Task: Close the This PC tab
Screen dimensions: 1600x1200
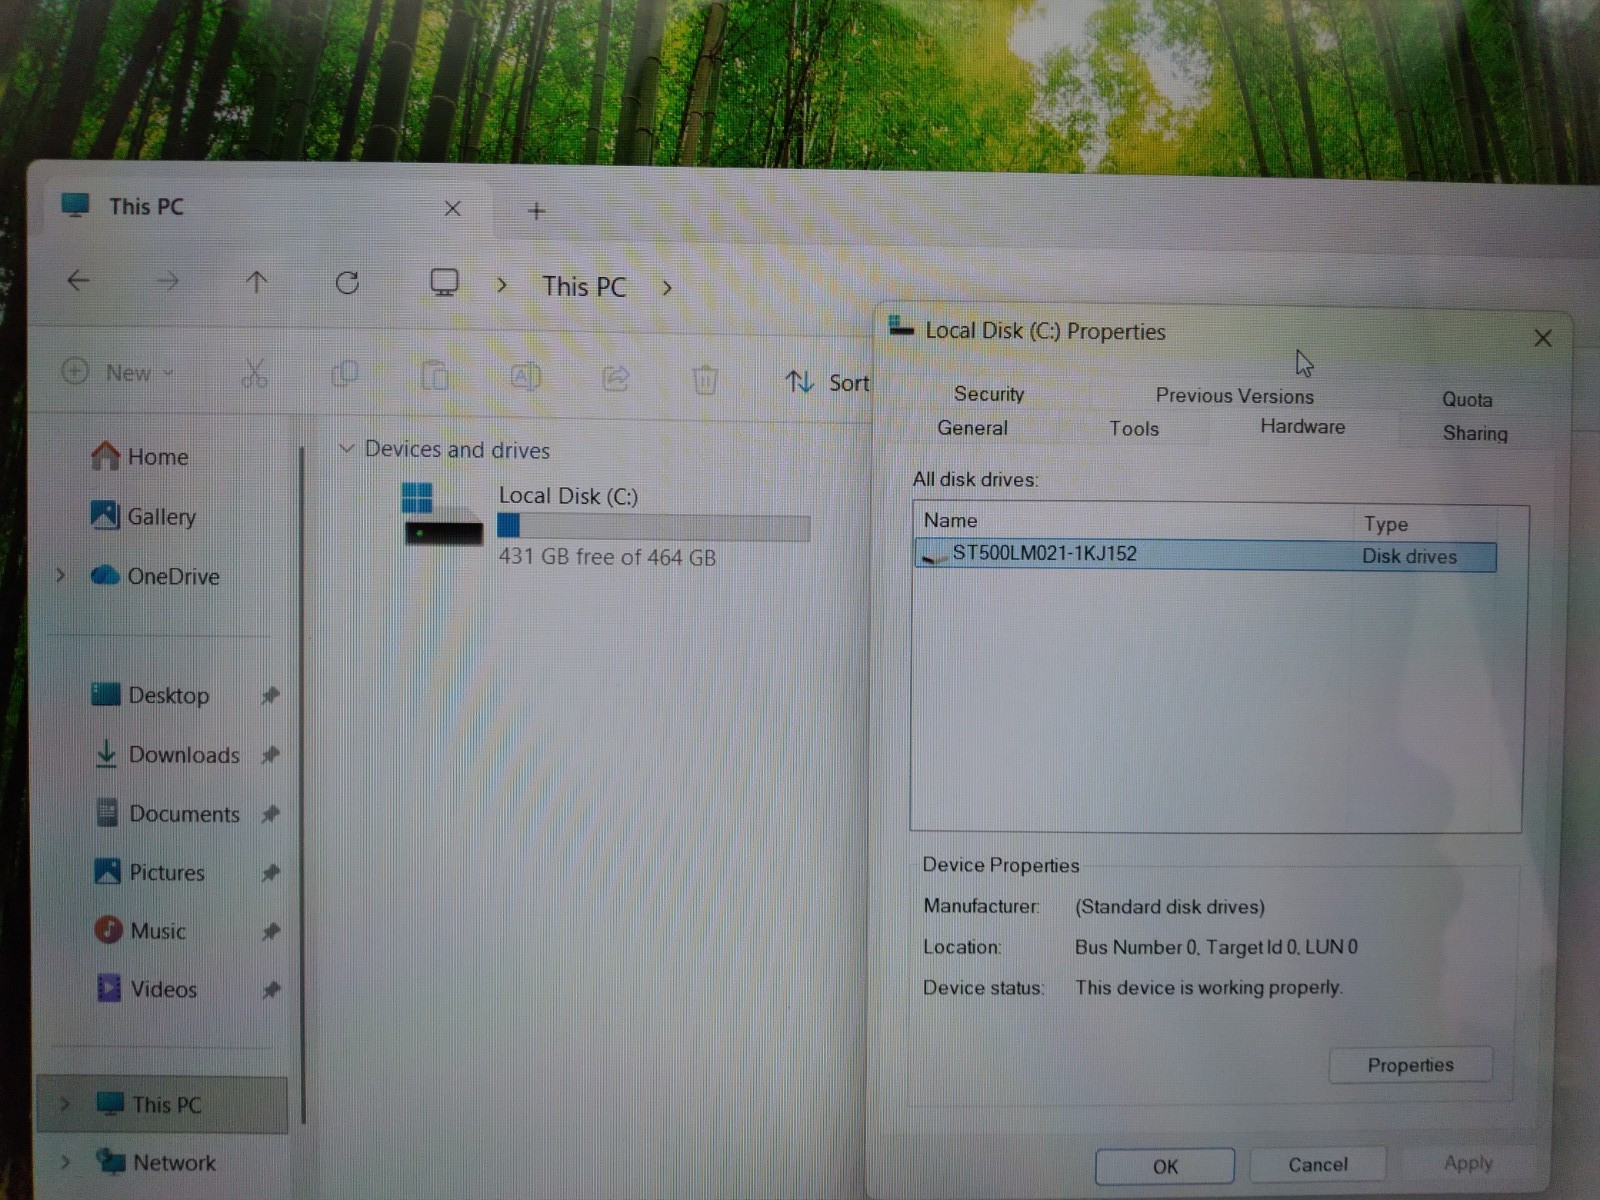Action: click(452, 209)
